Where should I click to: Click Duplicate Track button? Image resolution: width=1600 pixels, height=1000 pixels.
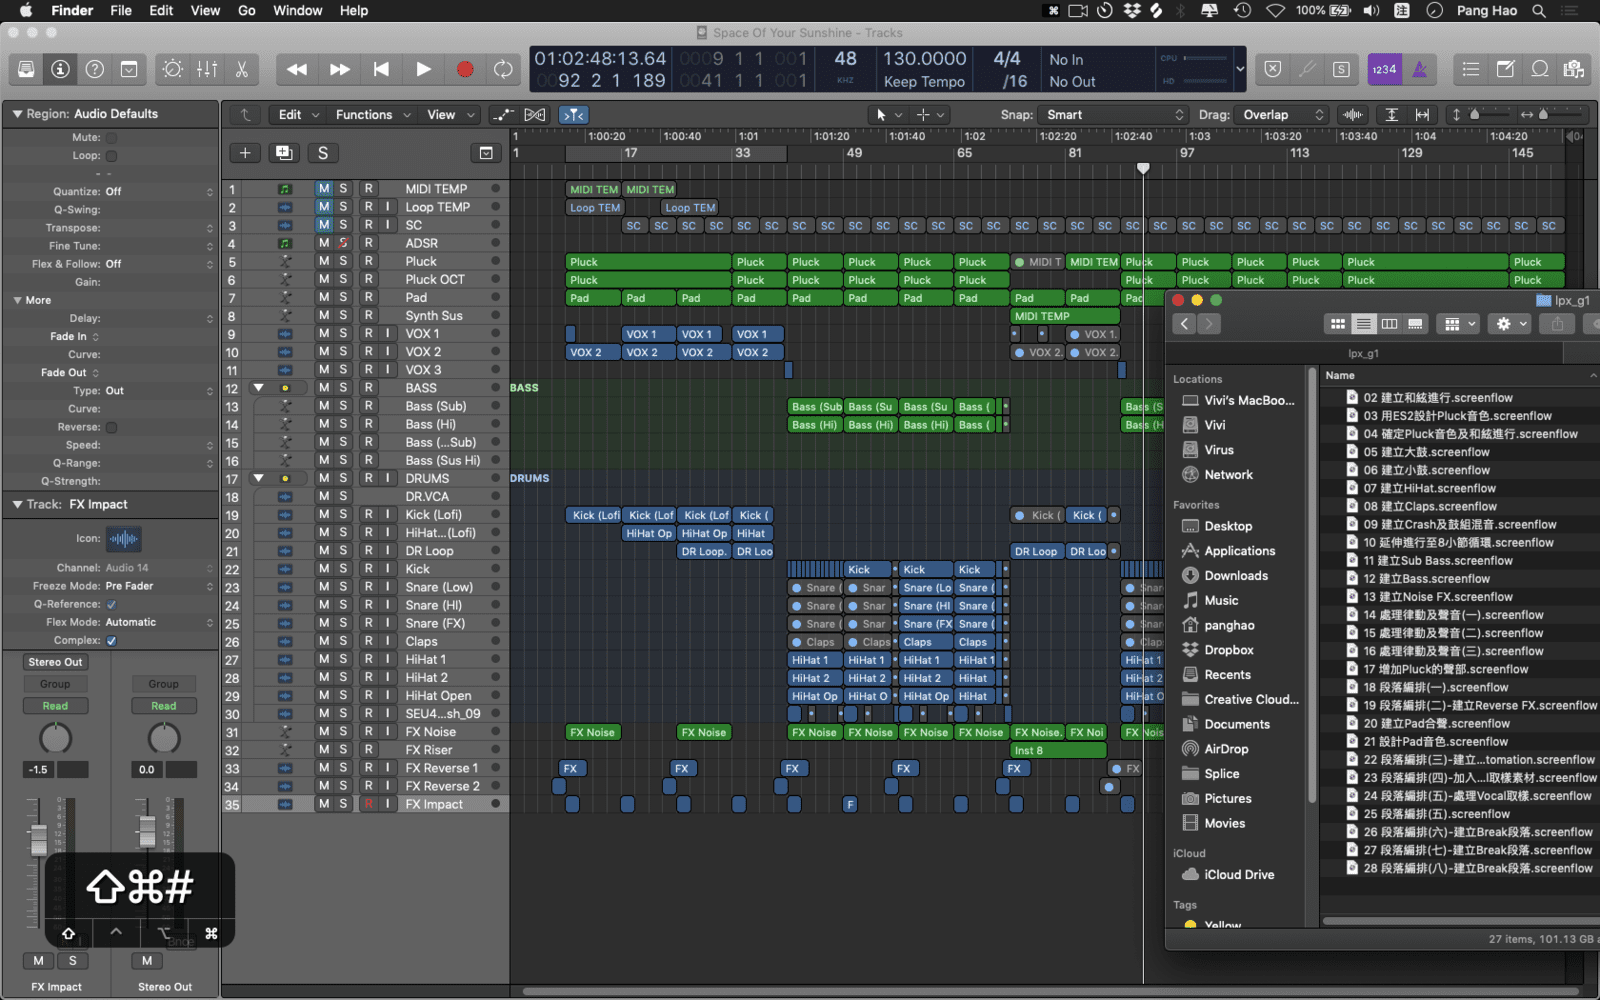click(284, 153)
